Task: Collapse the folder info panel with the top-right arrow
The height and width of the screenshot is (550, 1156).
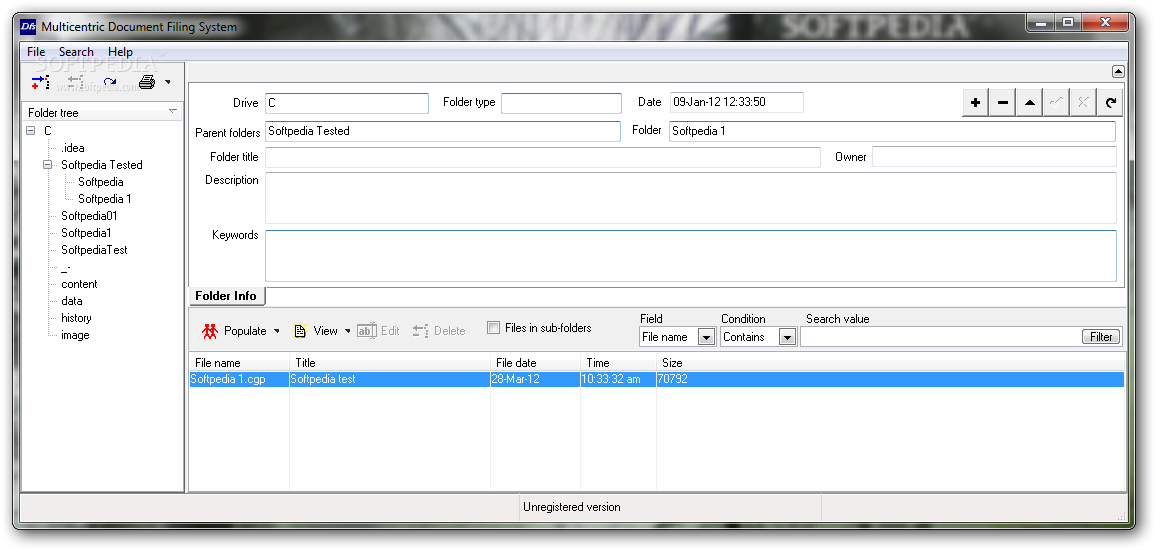Action: (x=1118, y=72)
